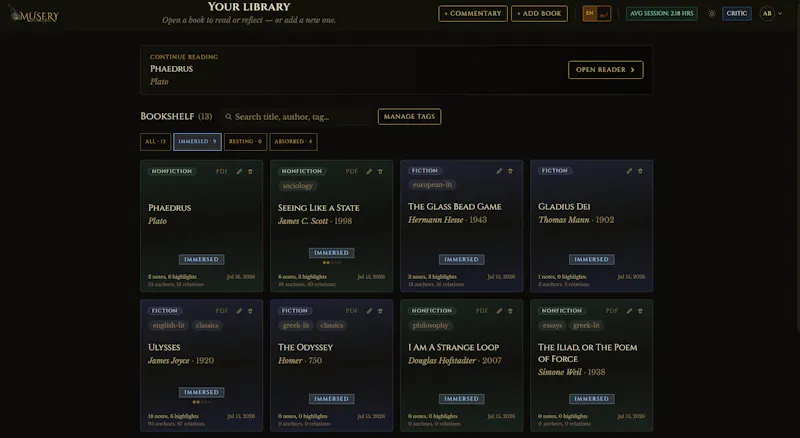Change I Am a Strange Loop status badge

click(462, 399)
